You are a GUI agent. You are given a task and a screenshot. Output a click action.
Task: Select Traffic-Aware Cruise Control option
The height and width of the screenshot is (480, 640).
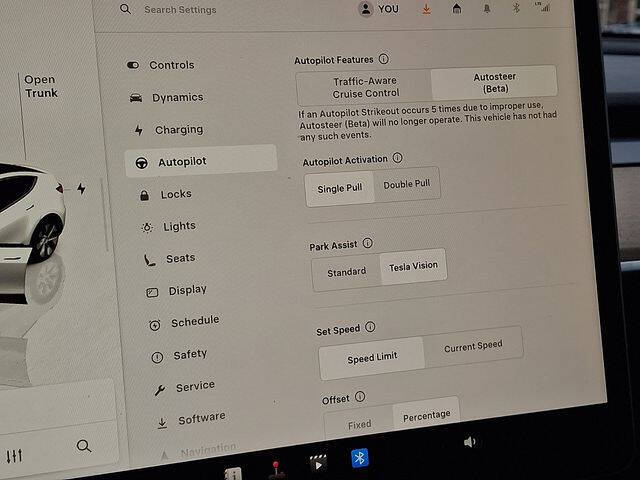[x=364, y=86]
